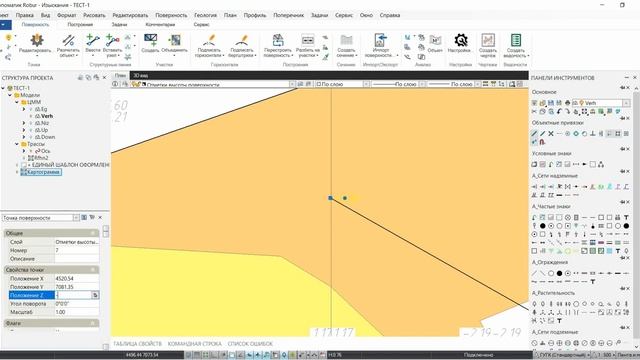640x360 pixels.
Task: Toggle visibility of the Up surface
Action: tap(31, 130)
